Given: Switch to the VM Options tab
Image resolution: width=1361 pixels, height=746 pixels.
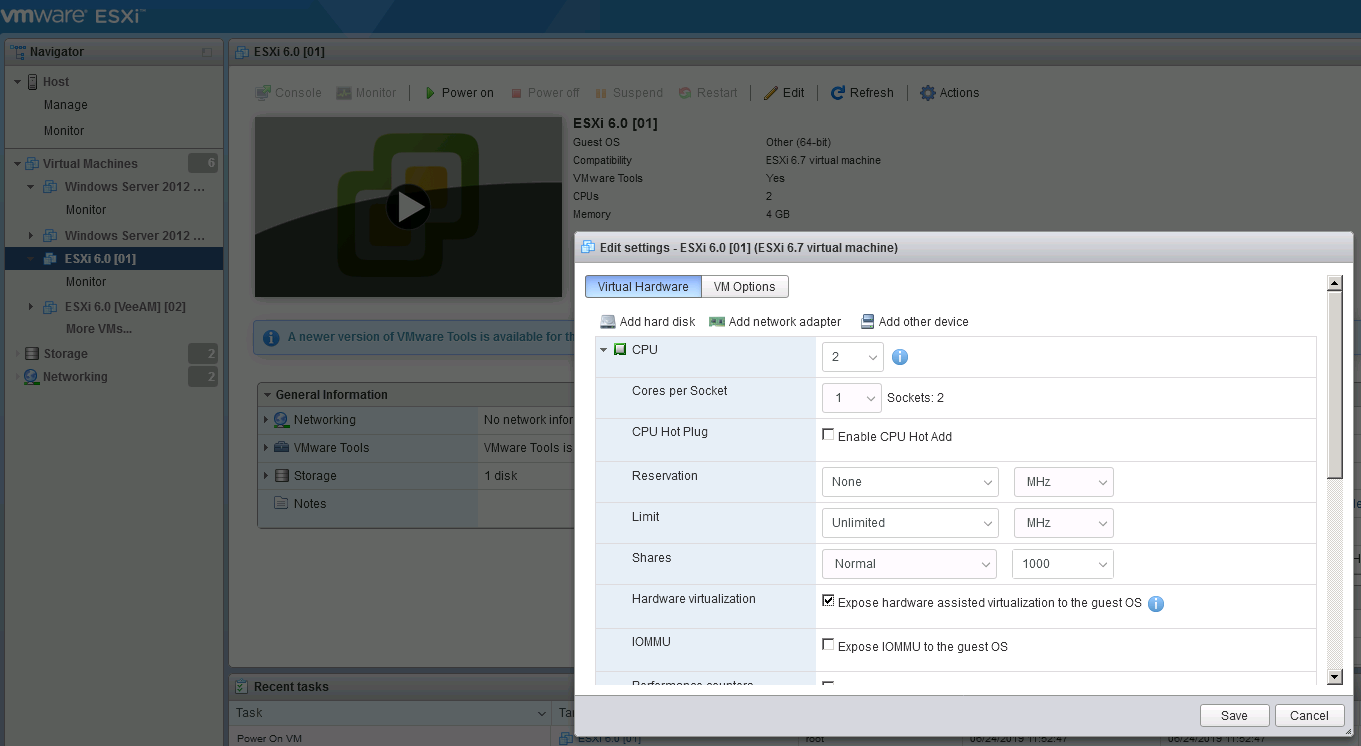Looking at the screenshot, I should [745, 287].
